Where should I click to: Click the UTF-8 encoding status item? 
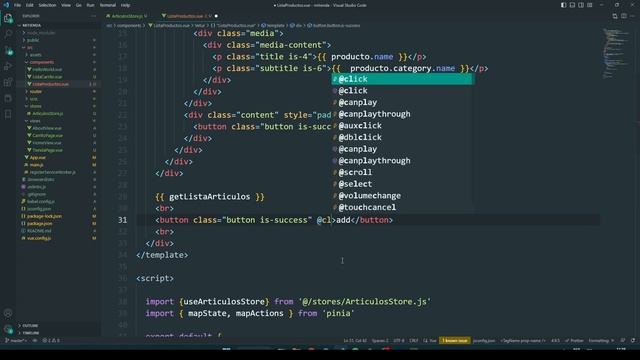[399, 340]
